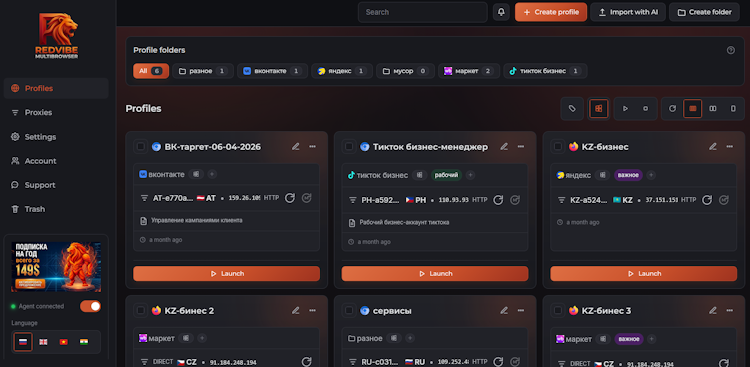Open Settings in sidebar

pos(56,137)
